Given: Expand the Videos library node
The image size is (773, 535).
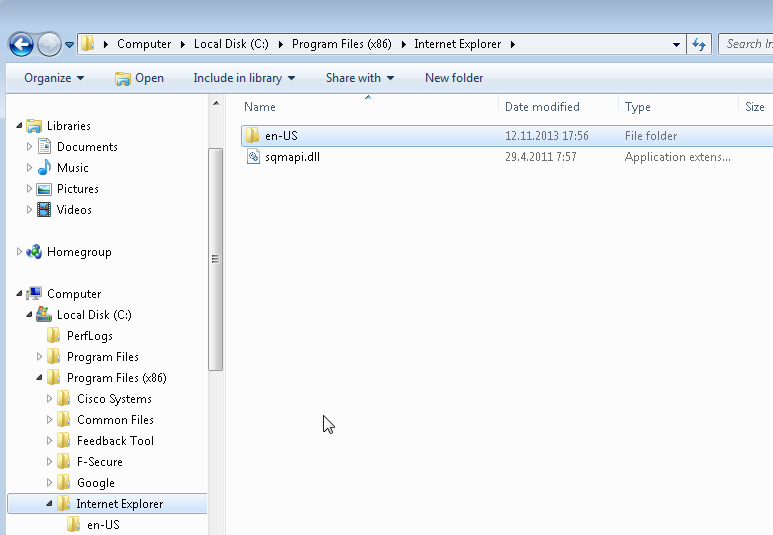Looking at the screenshot, I should [29, 210].
